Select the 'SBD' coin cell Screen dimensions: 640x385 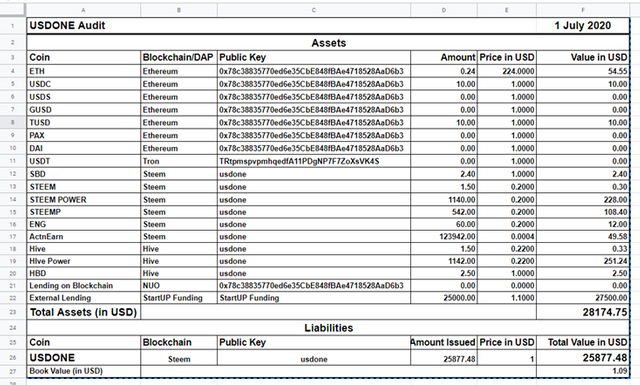pos(83,174)
